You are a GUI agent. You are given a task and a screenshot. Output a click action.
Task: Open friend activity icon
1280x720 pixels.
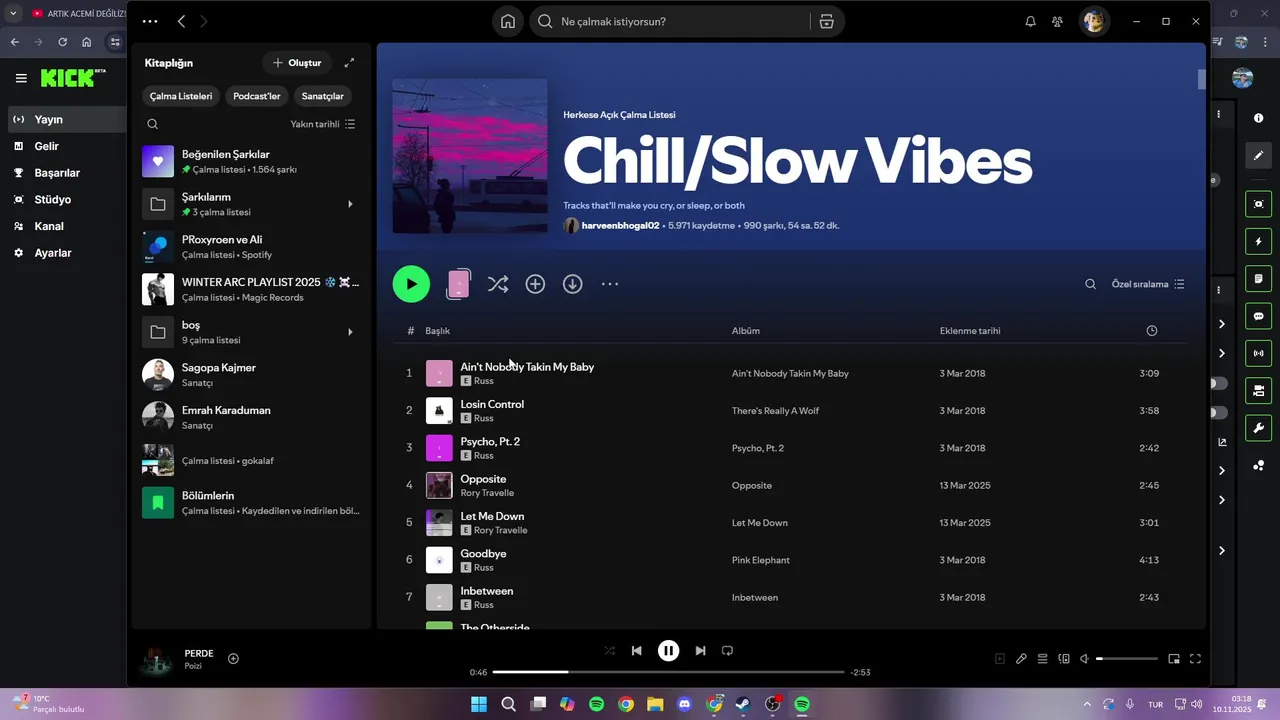(1057, 21)
